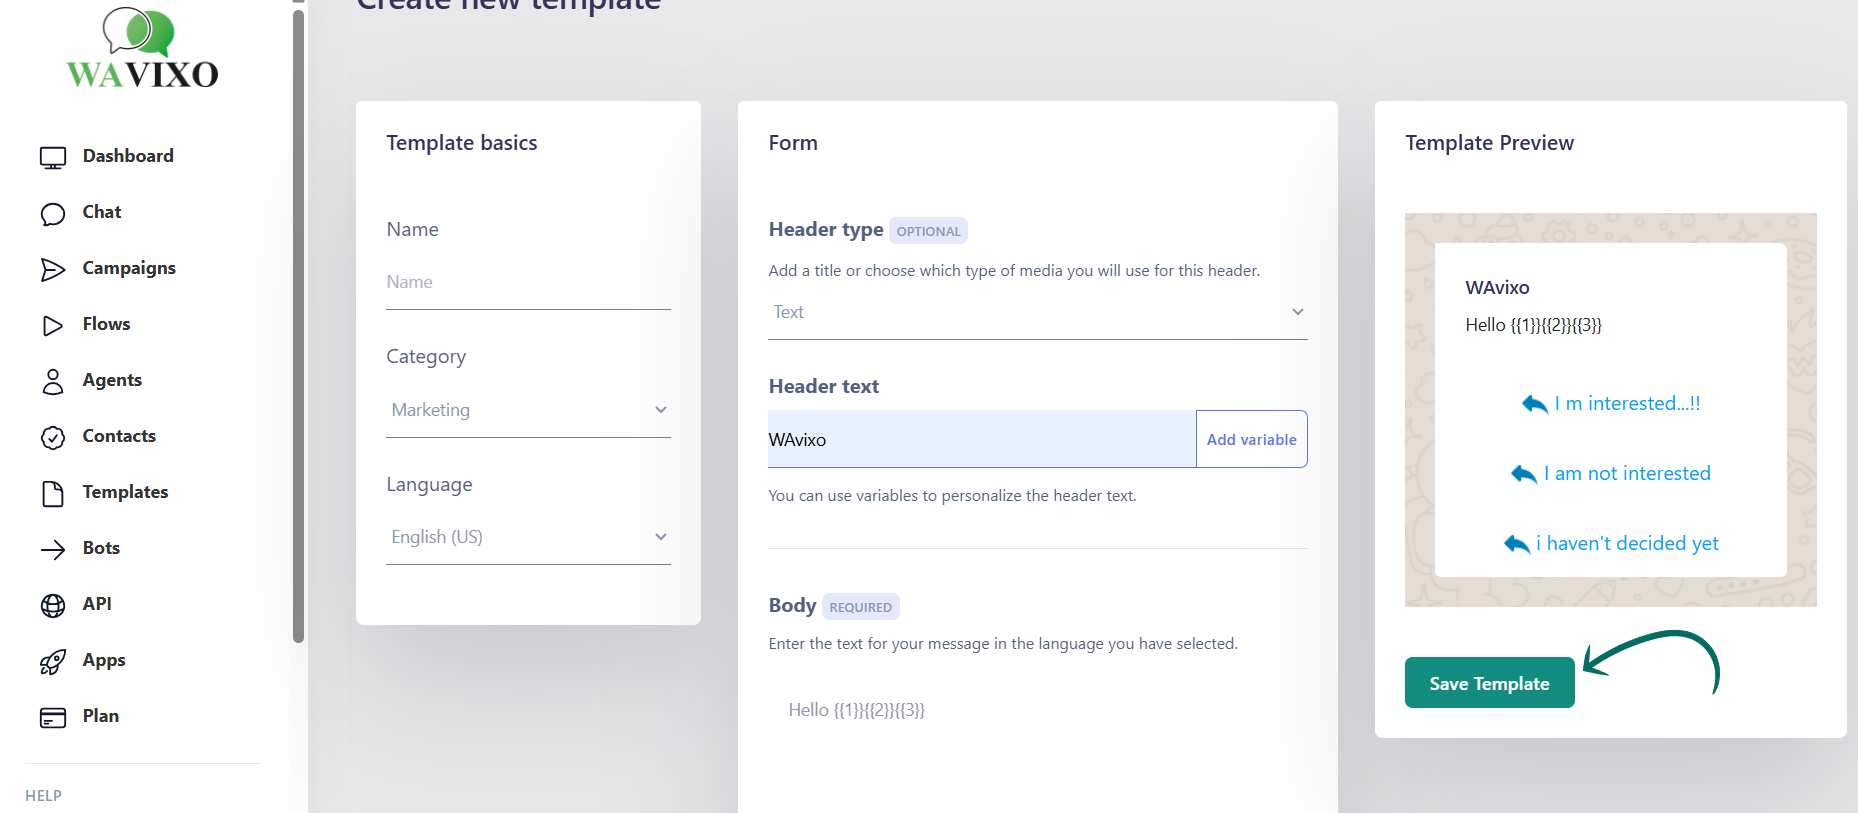Click the Campaigns paper plane icon
This screenshot has width=1858, height=813.
point(53,269)
